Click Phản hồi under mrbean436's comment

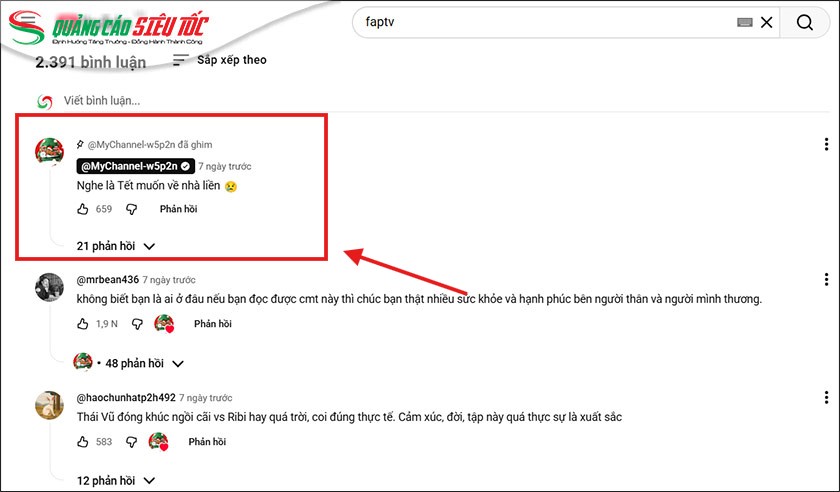click(x=212, y=324)
